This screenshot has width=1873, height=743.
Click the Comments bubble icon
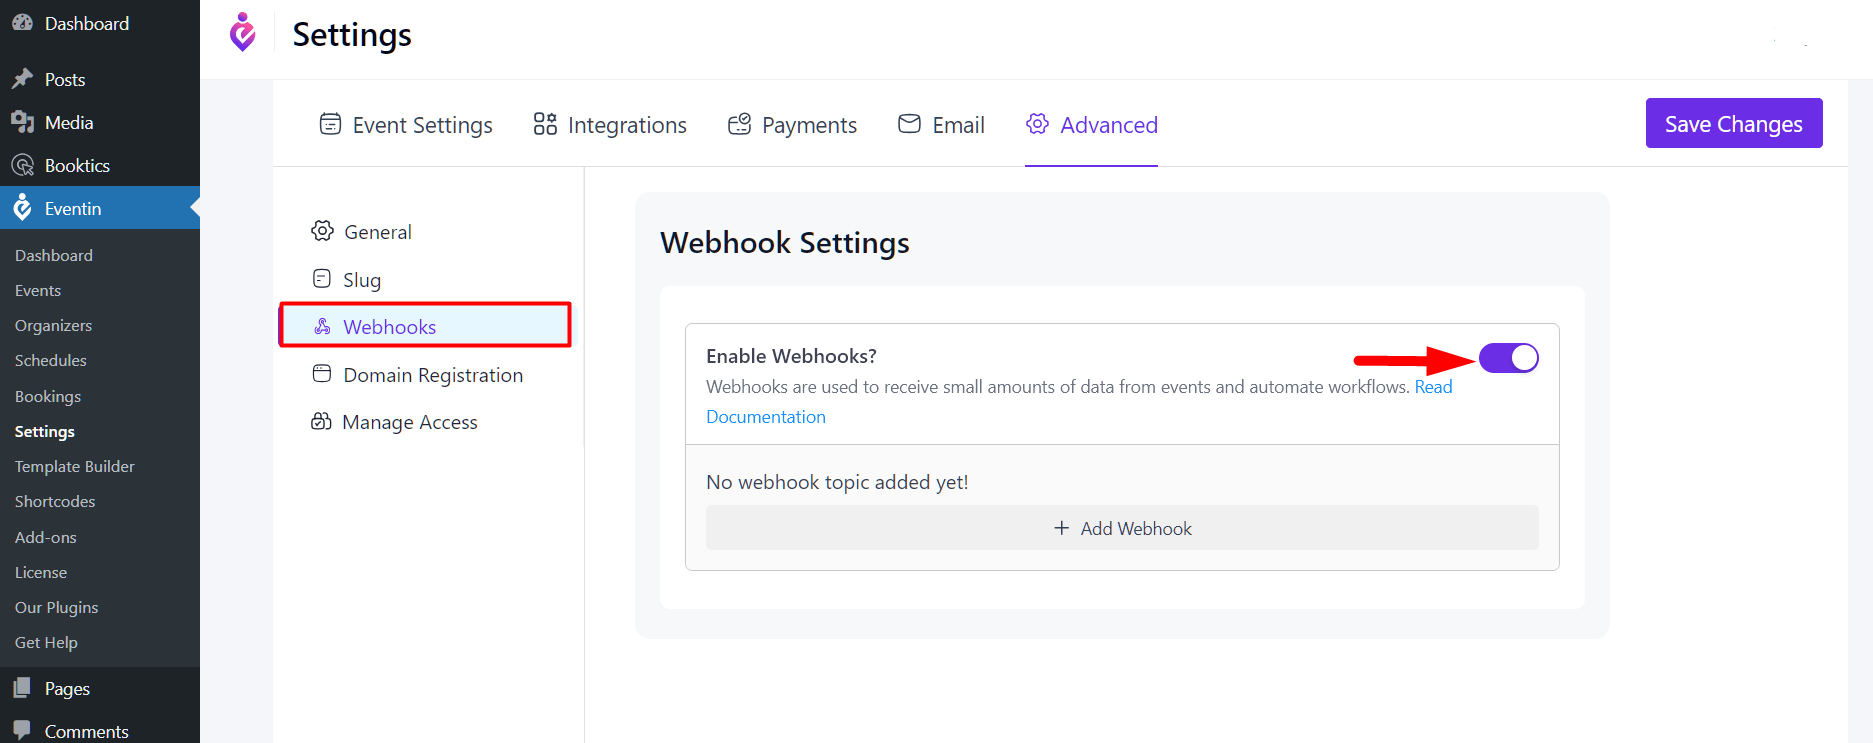coord(22,730)
